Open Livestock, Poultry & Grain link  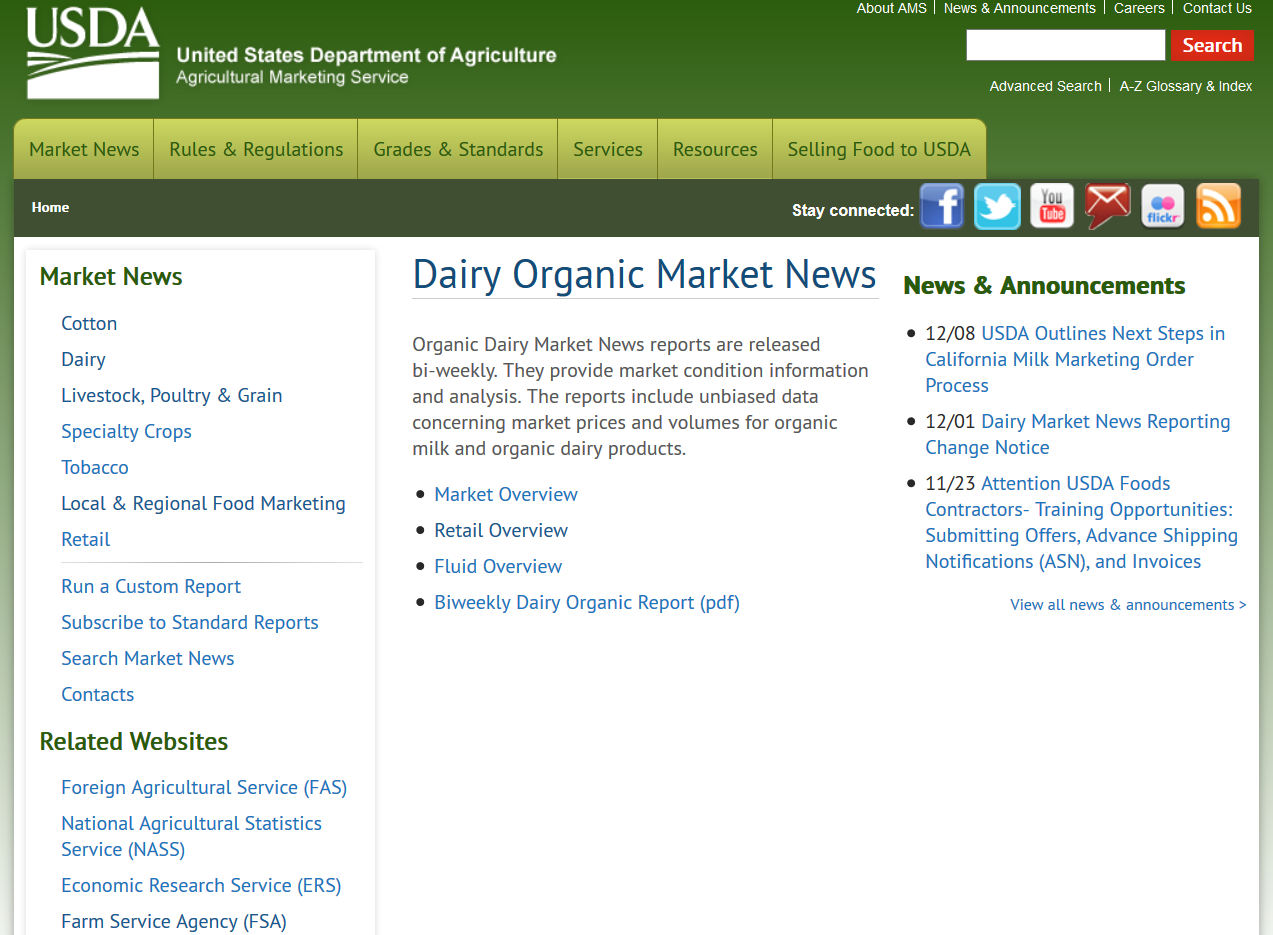[172, 395]
